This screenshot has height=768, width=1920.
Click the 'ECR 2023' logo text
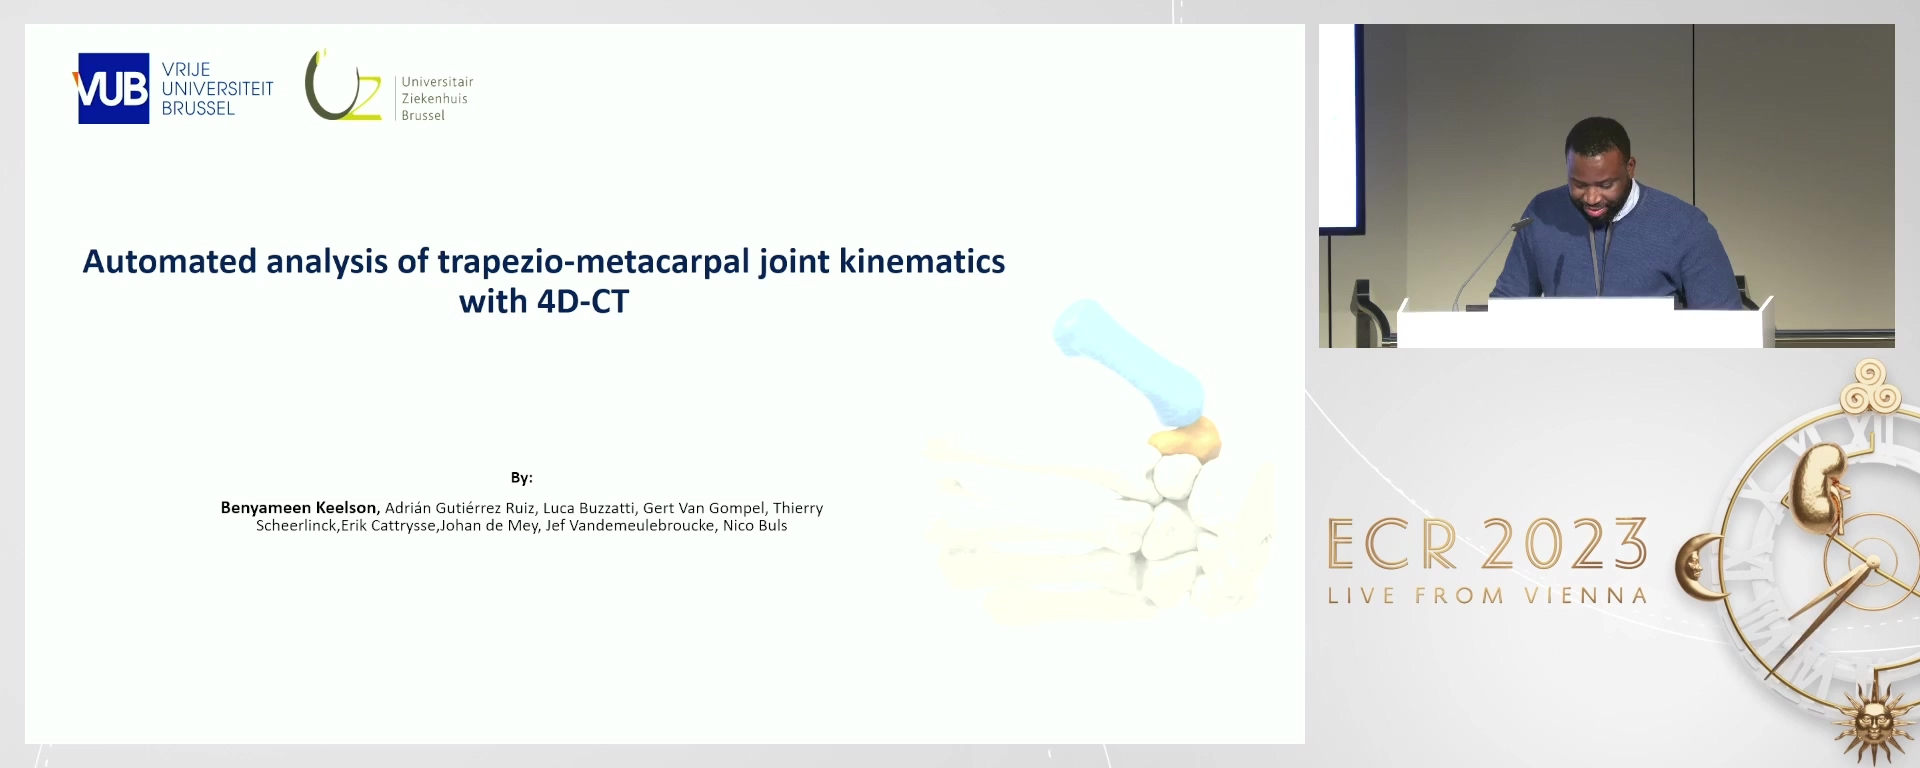(x=1487, y=544)
